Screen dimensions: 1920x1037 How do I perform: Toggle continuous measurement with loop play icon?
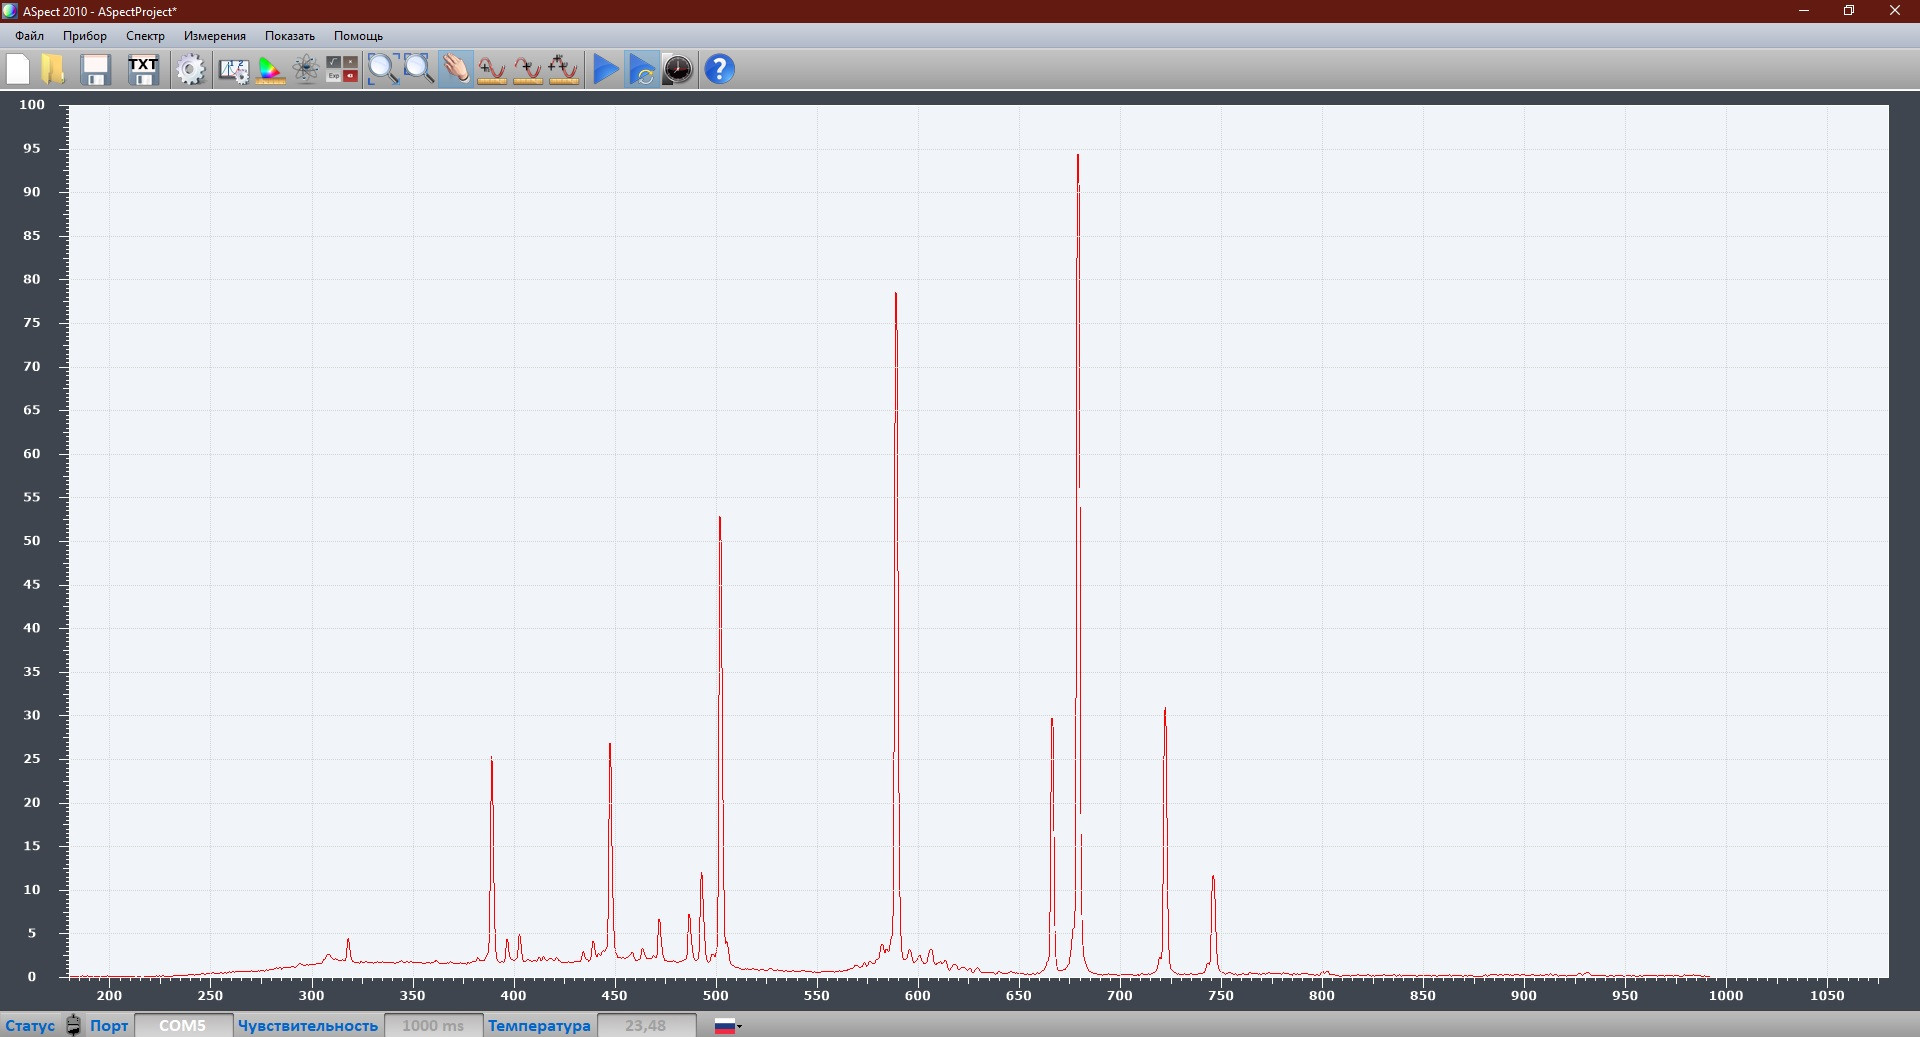tap(642, 69)
